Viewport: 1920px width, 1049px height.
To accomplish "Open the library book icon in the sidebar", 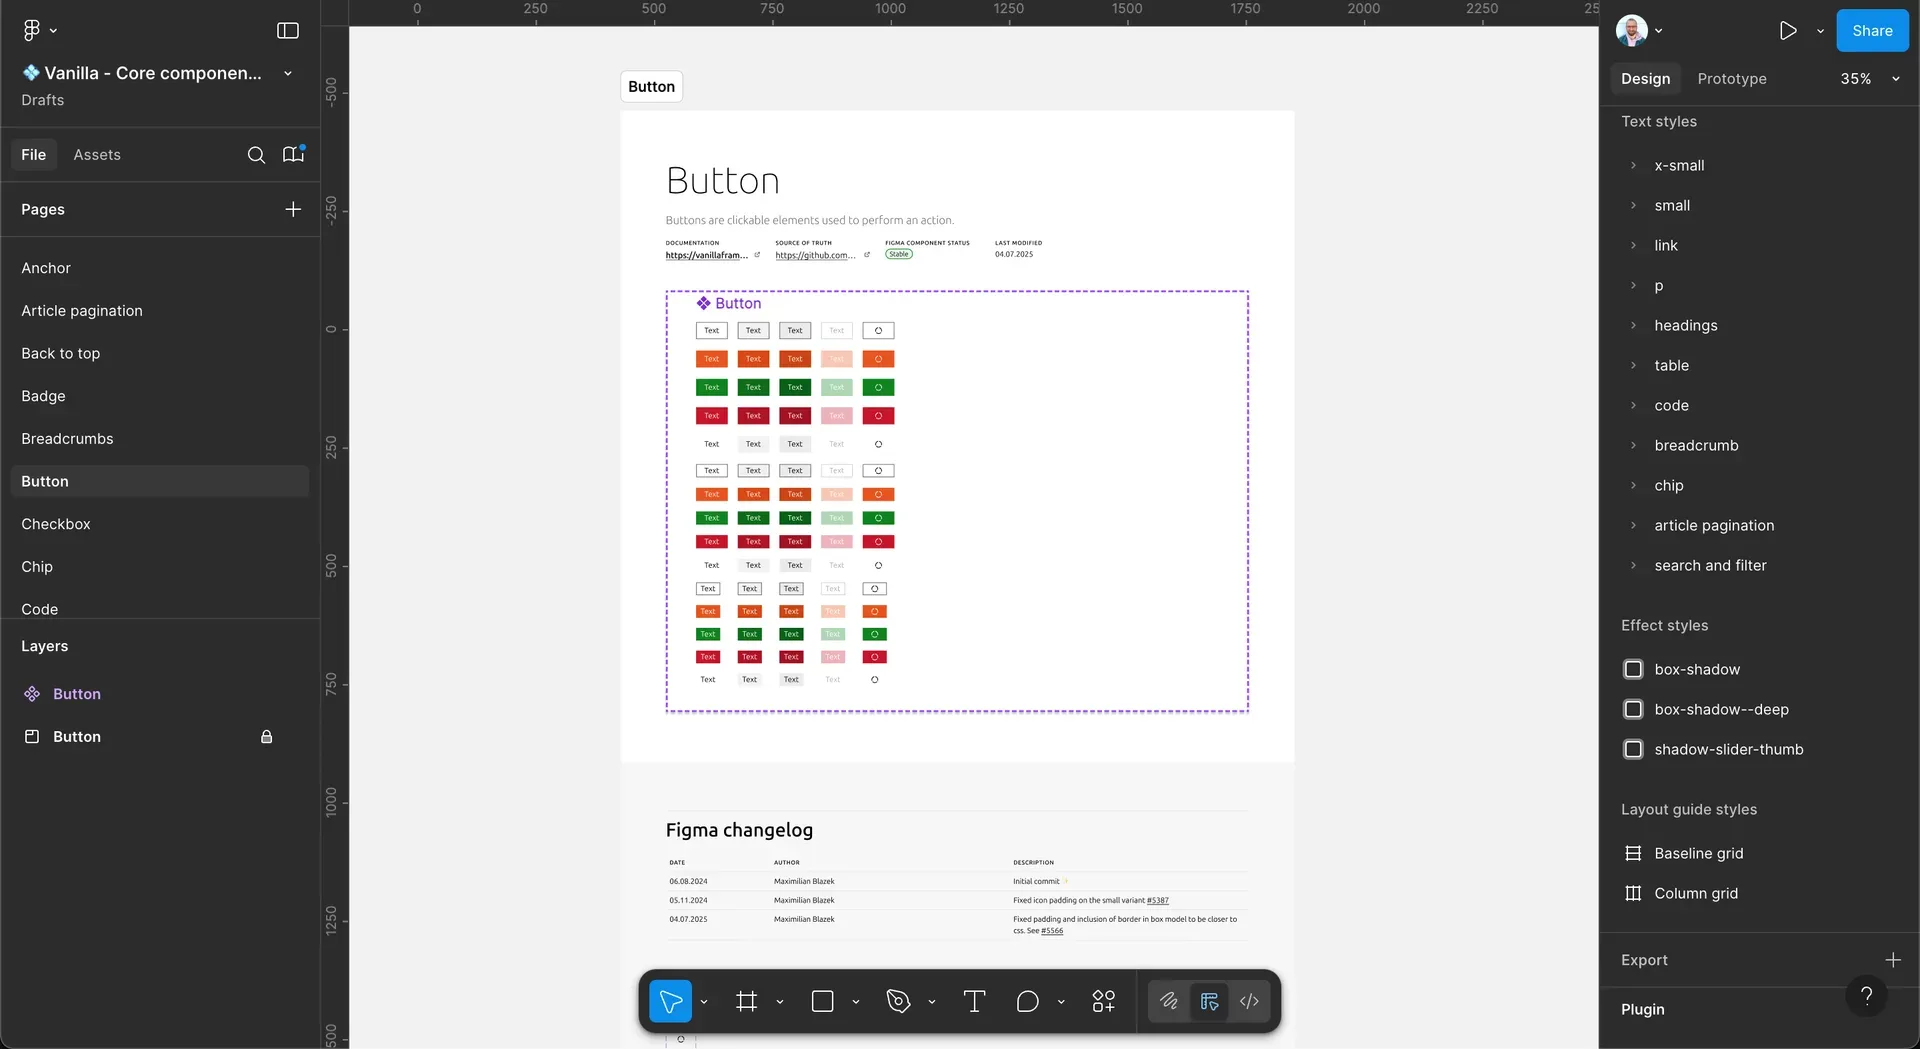I will pos(292,155).
